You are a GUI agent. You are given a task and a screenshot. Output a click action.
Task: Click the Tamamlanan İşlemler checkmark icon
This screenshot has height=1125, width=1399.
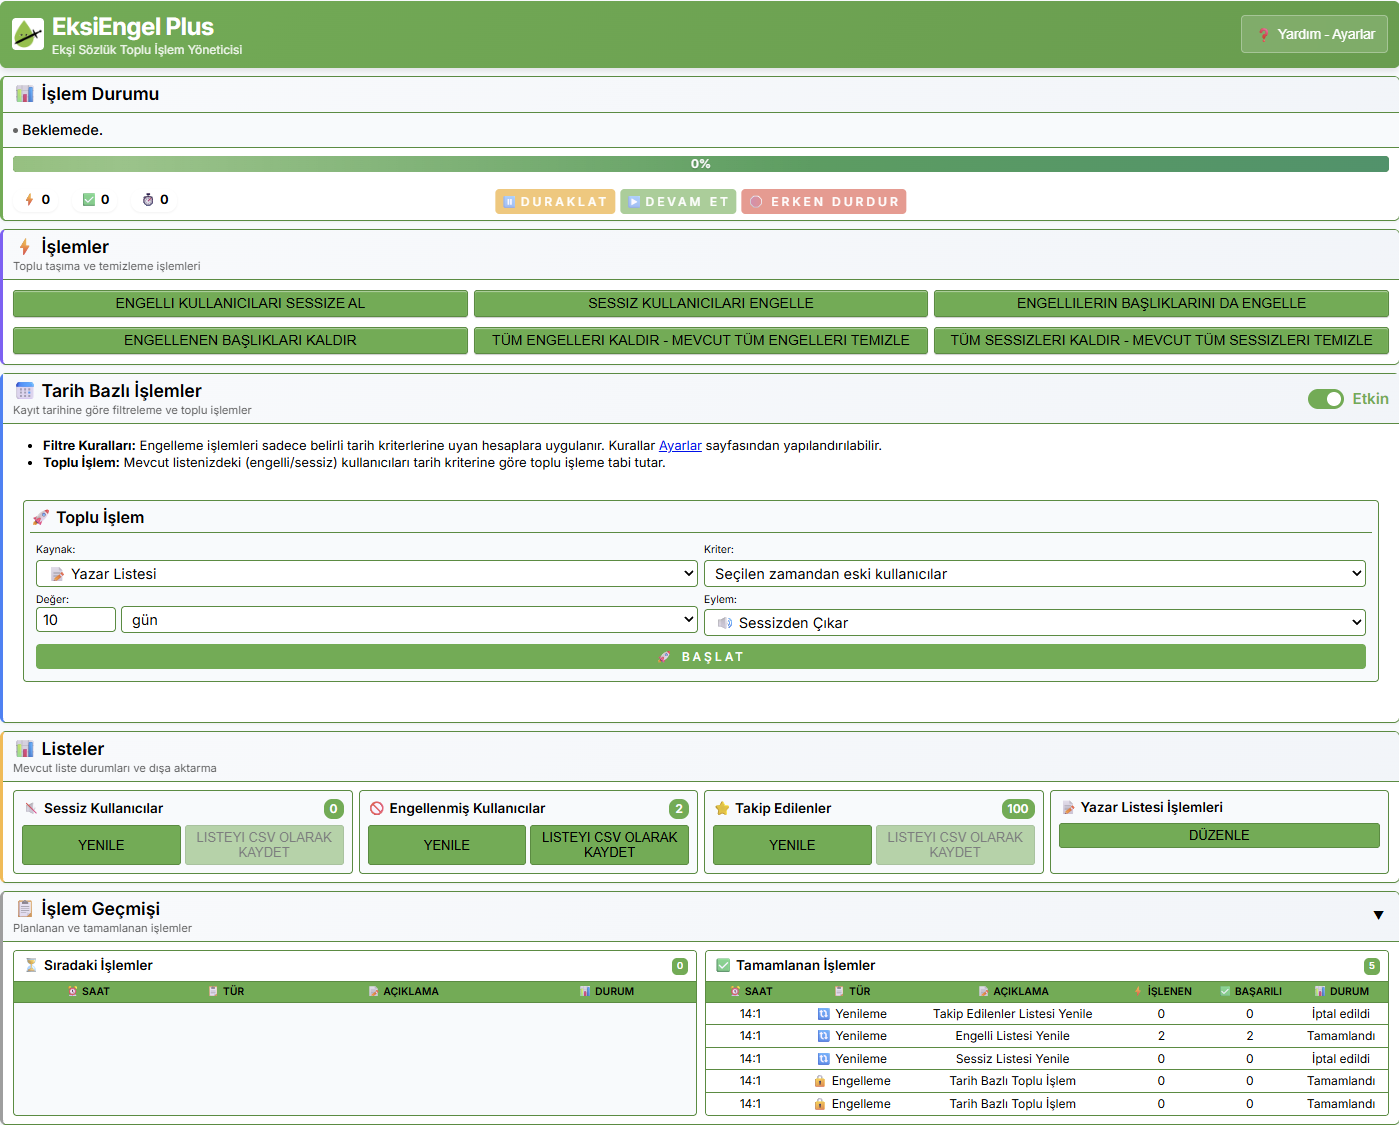pos(723,965)
